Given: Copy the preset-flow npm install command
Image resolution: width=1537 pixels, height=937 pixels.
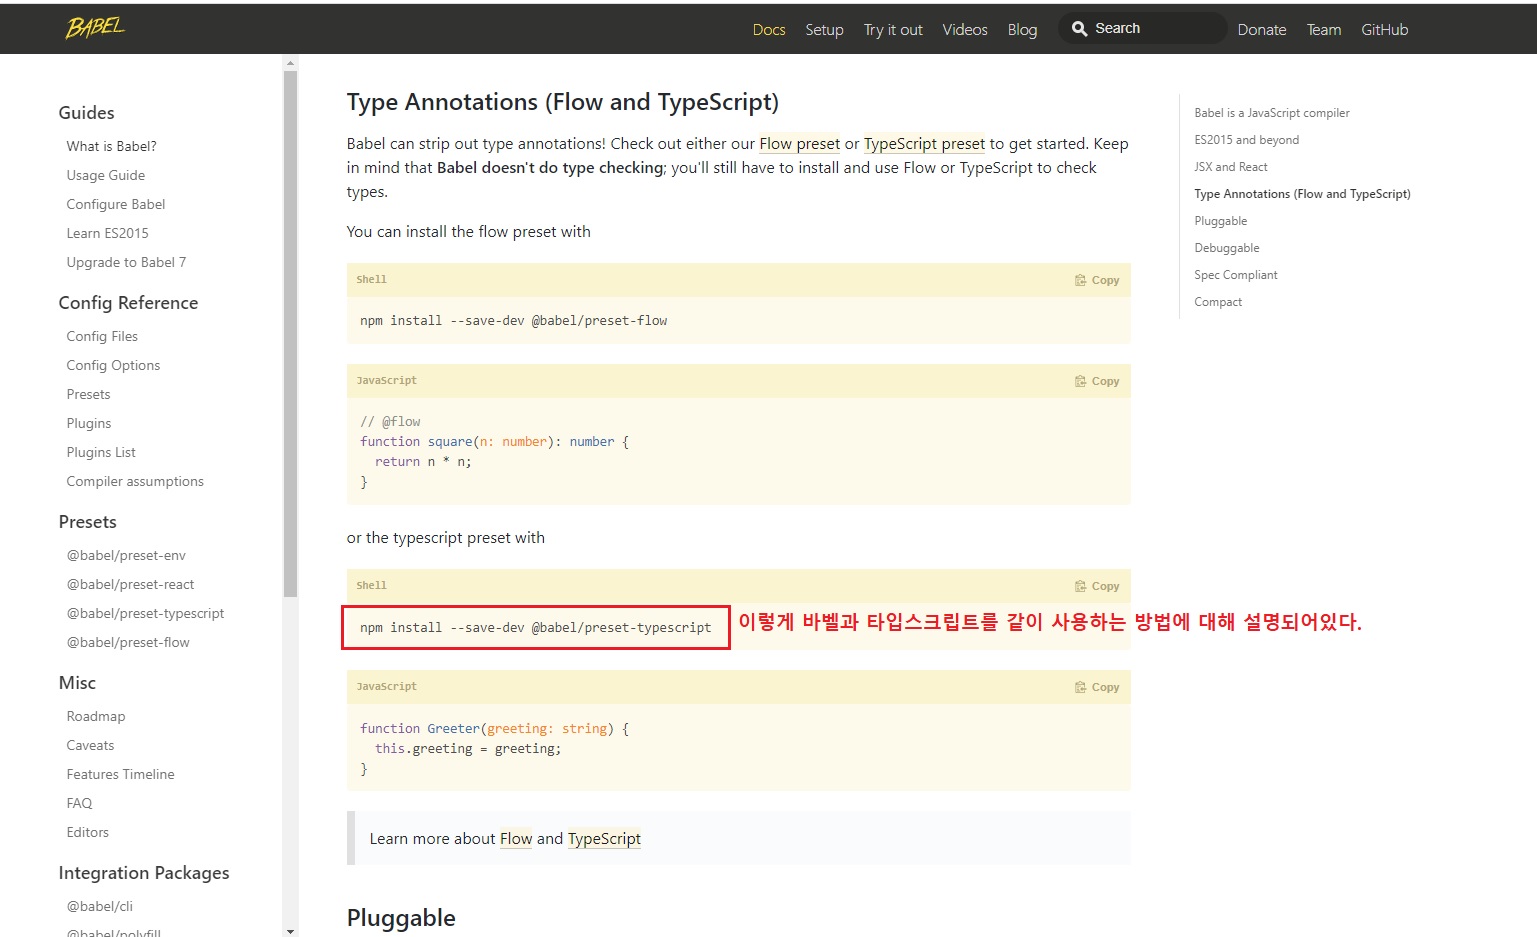Looking at the screenshot, I should [1097, 280].
